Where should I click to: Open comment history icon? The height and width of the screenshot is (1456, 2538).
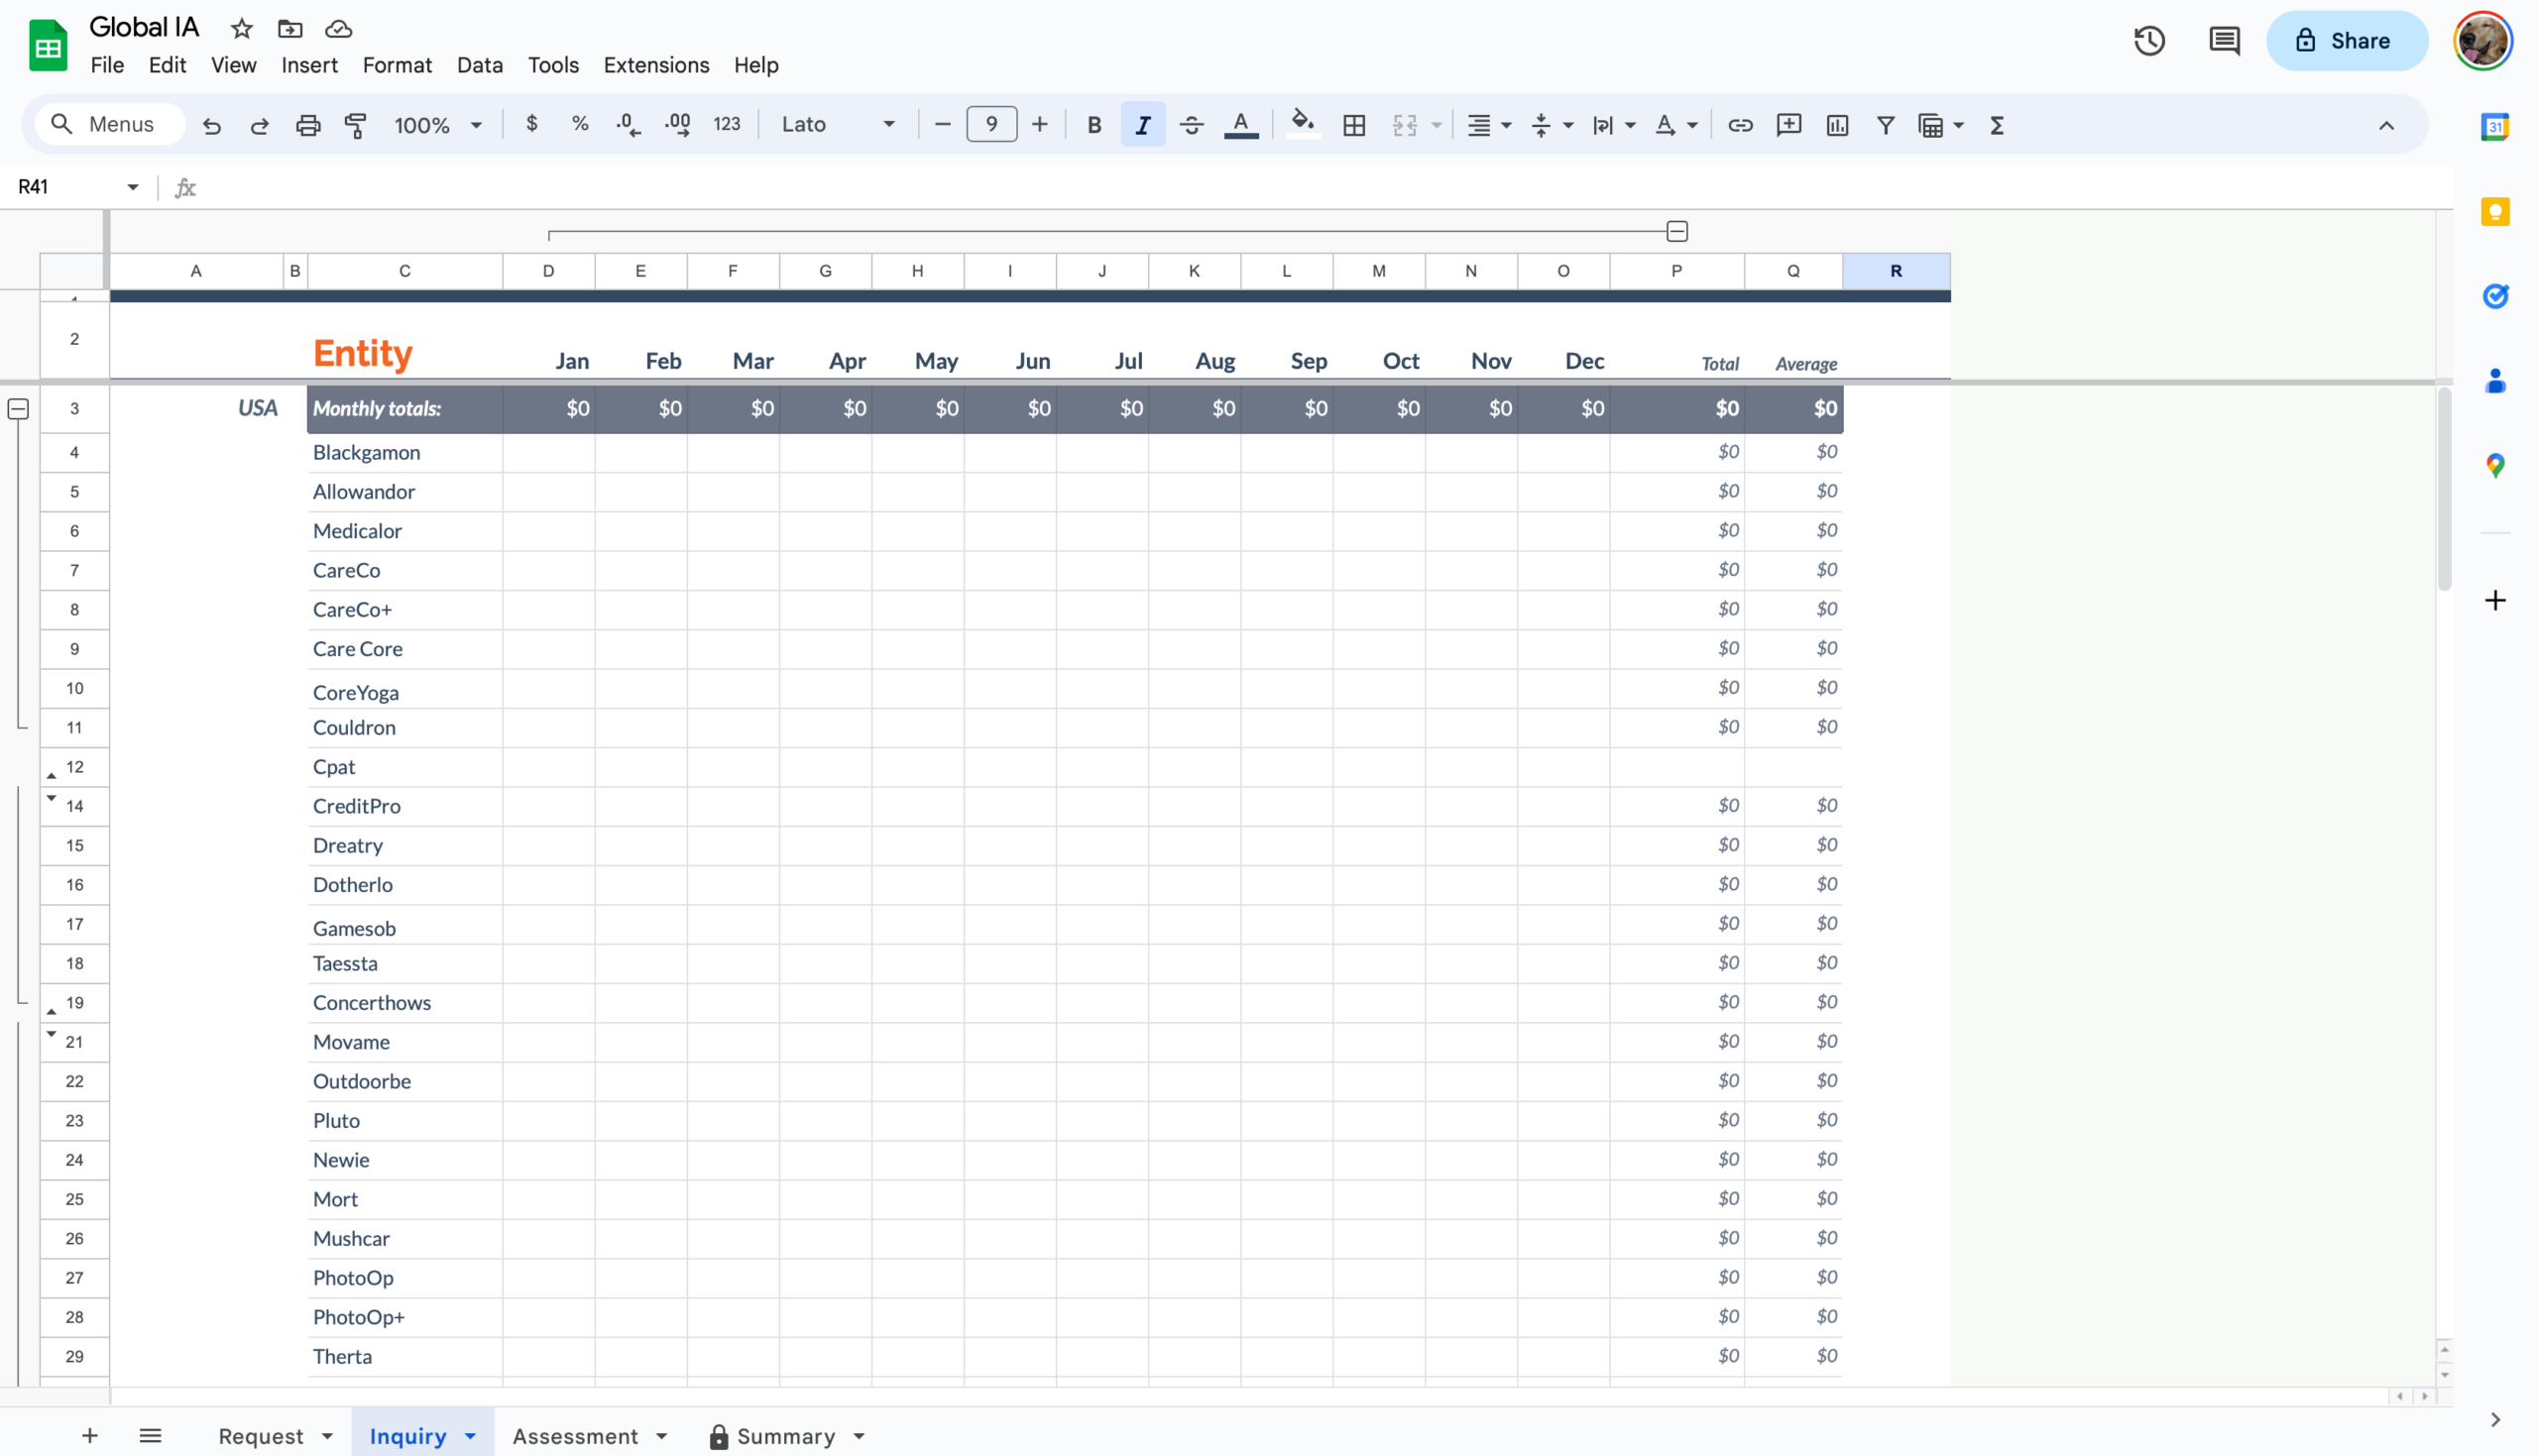coord(2224,41)
